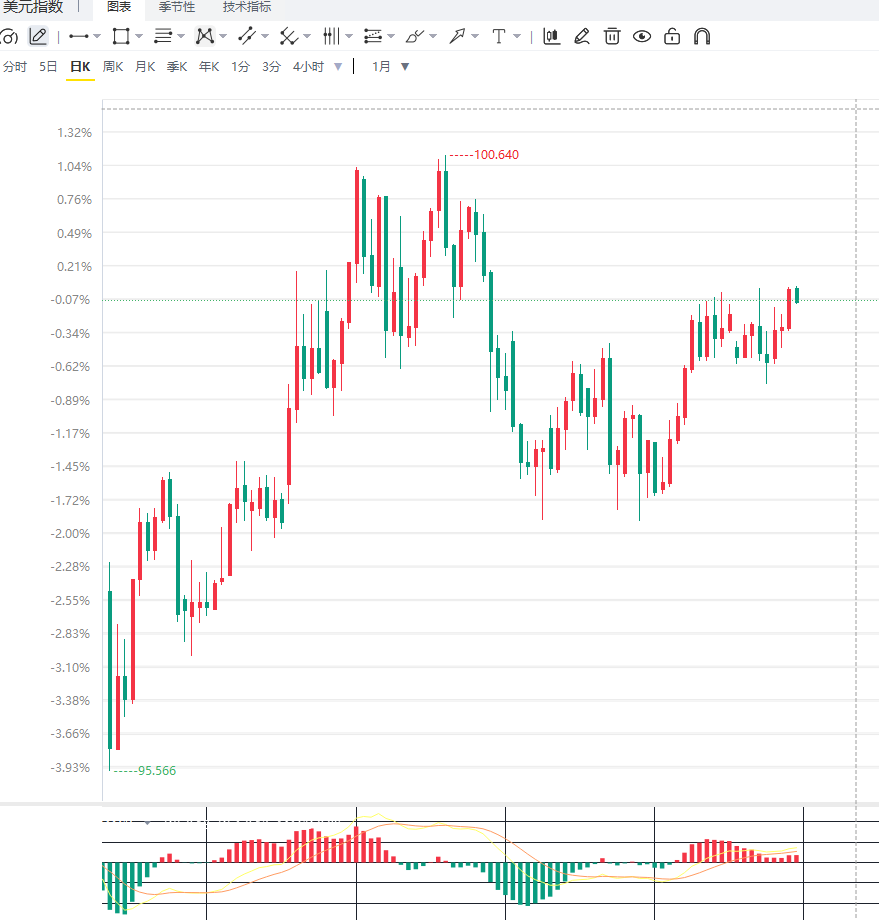The height and width of the screenshot is (920, 879).
Task: Open the 技术指标 tab
Action: [x=247, y=7]
